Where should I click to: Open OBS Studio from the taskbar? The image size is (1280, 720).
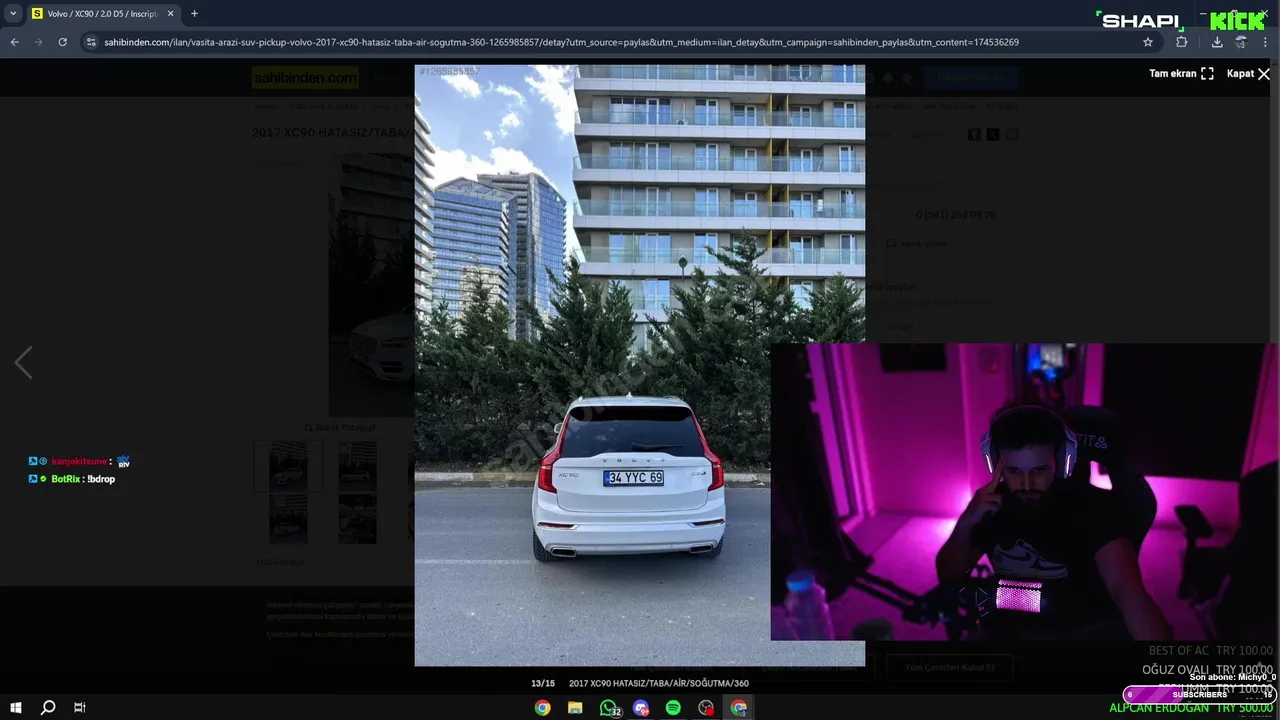click(706, 708)
